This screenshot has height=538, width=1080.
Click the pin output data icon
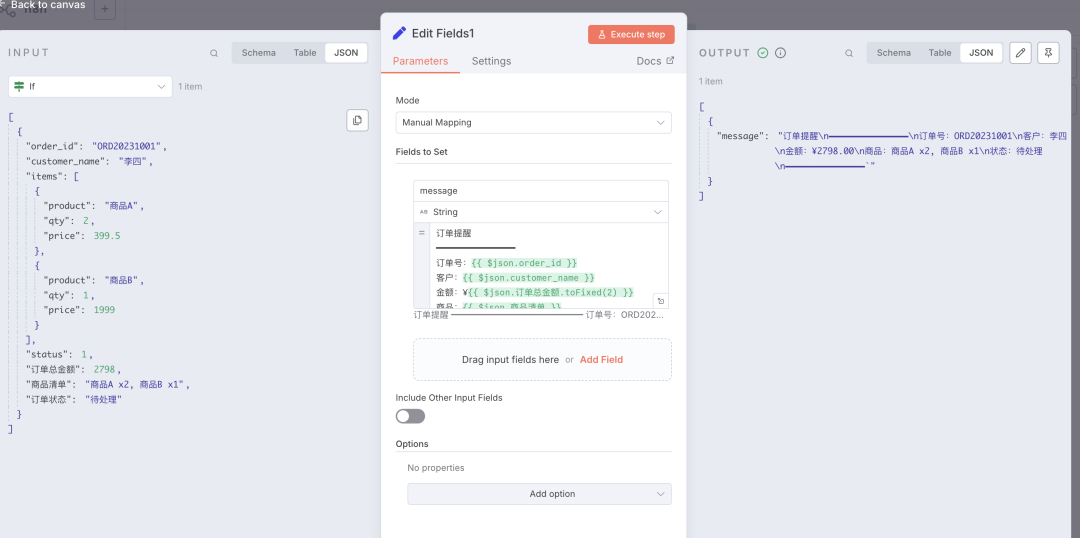1048,53
